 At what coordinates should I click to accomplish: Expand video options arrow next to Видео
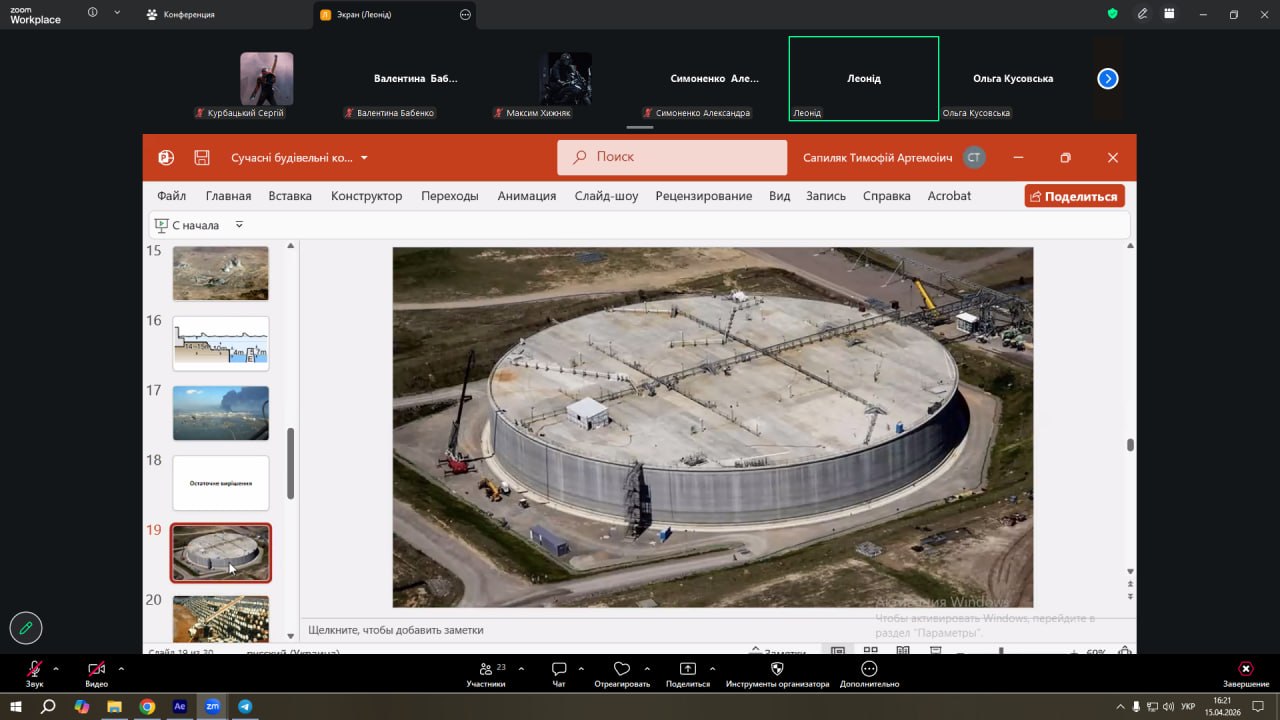(121, 668)
